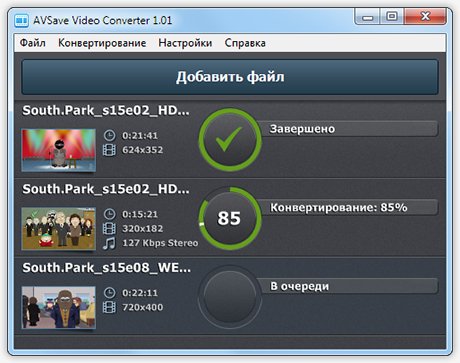Click the Конвертирование: 85% status bar
The width and height of the screenshot is (460, 363).
point(348,207)
